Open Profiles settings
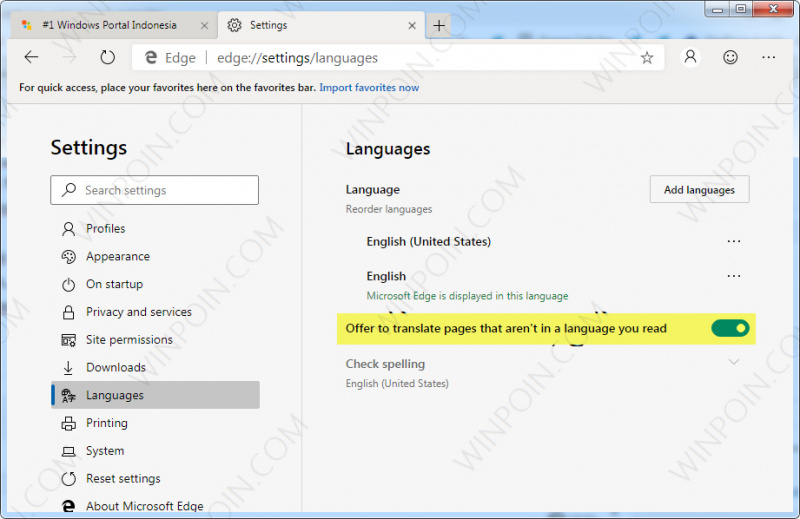The height and width of the screenshot is (519, 800). [x=155, y=229]
